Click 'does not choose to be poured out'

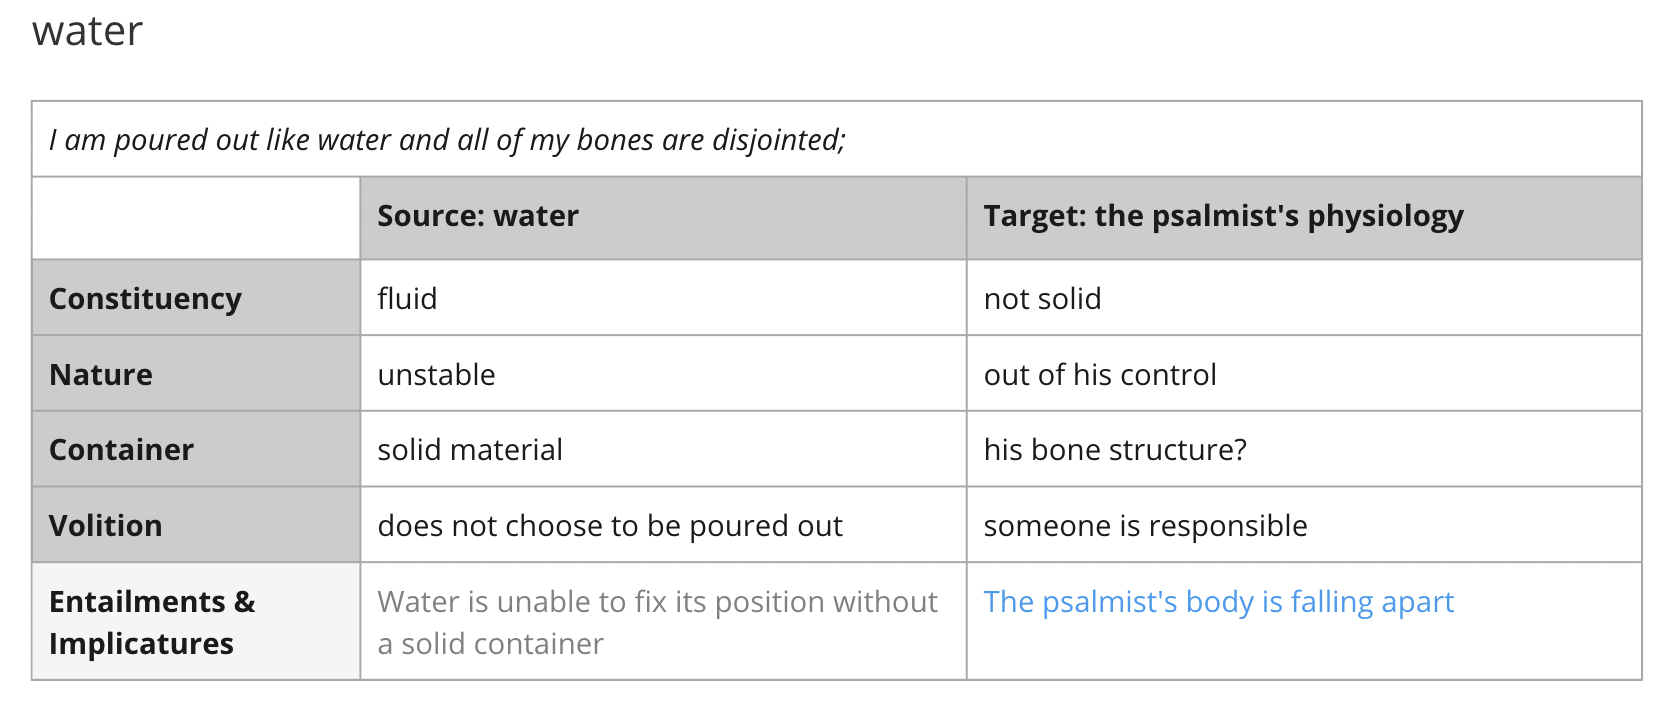[610, 525]
